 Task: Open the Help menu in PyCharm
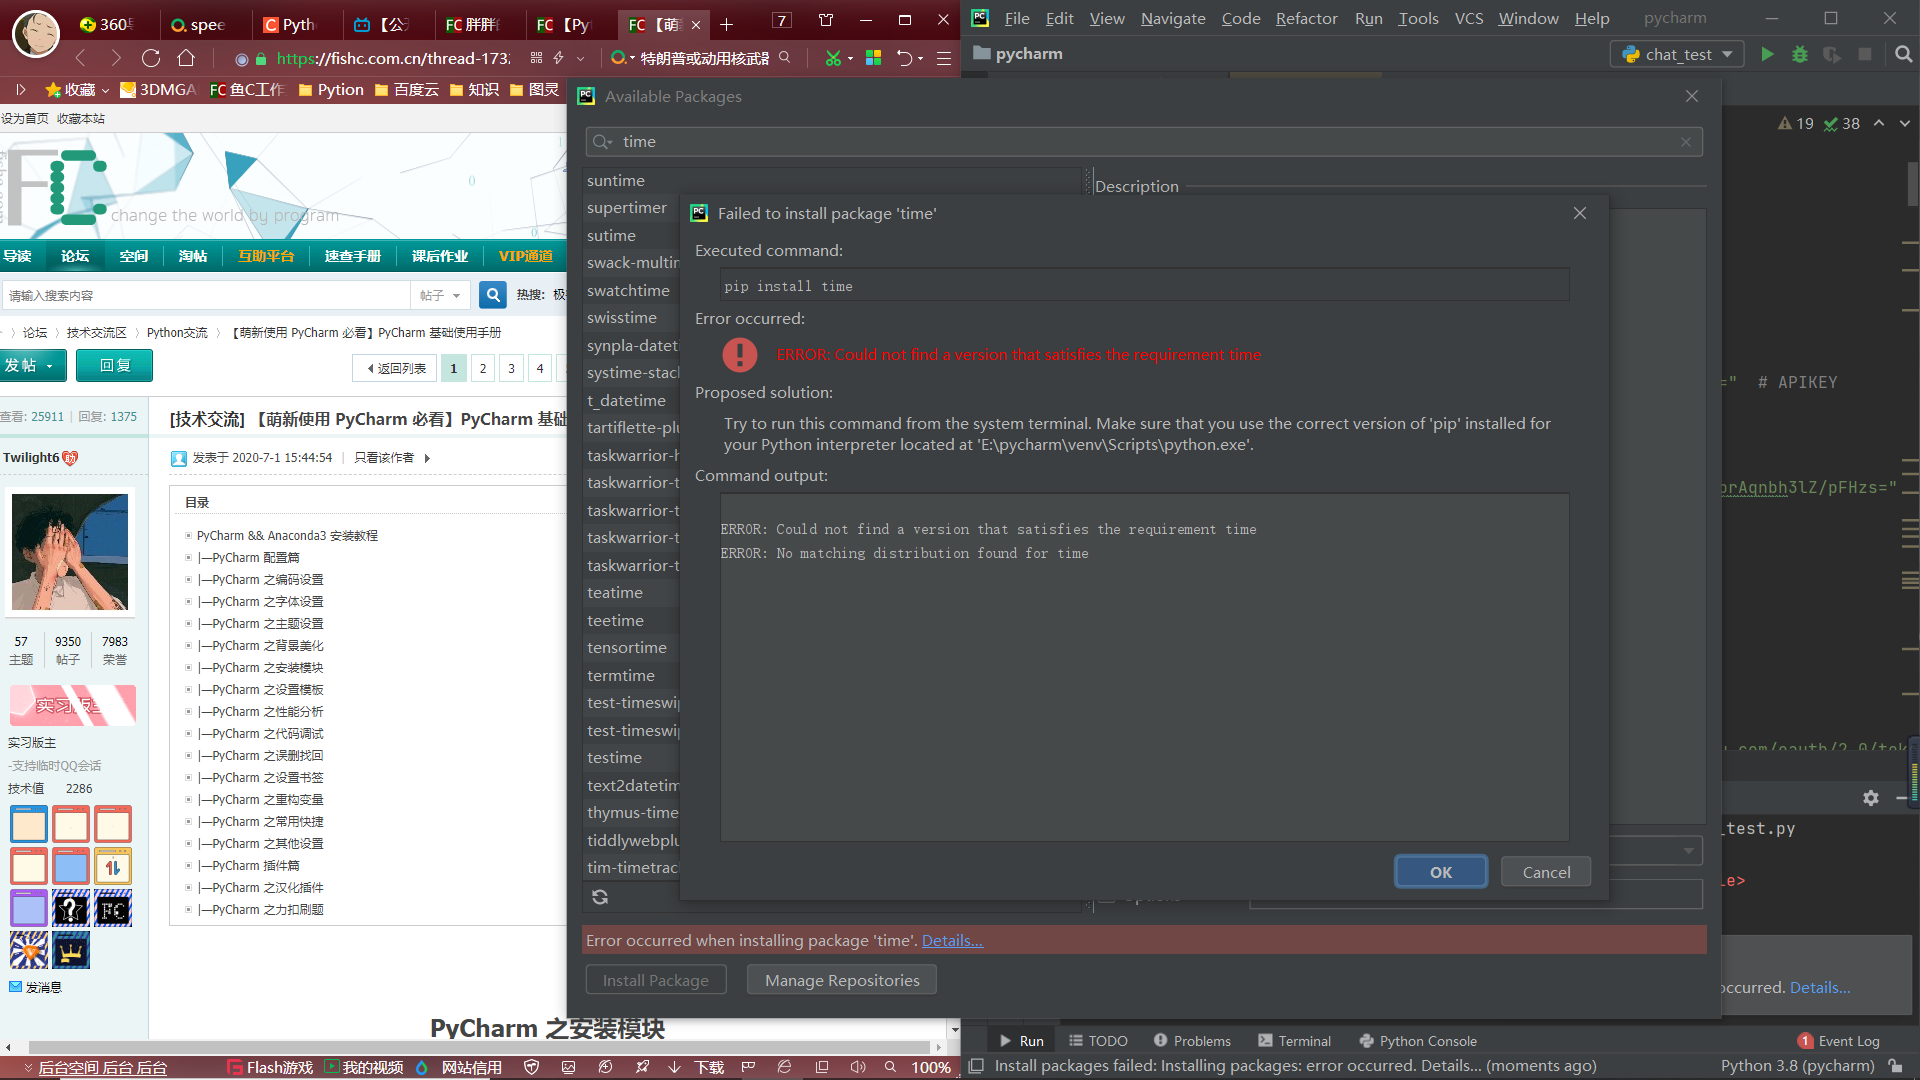pyautogui.click(x=1592, y=18)
